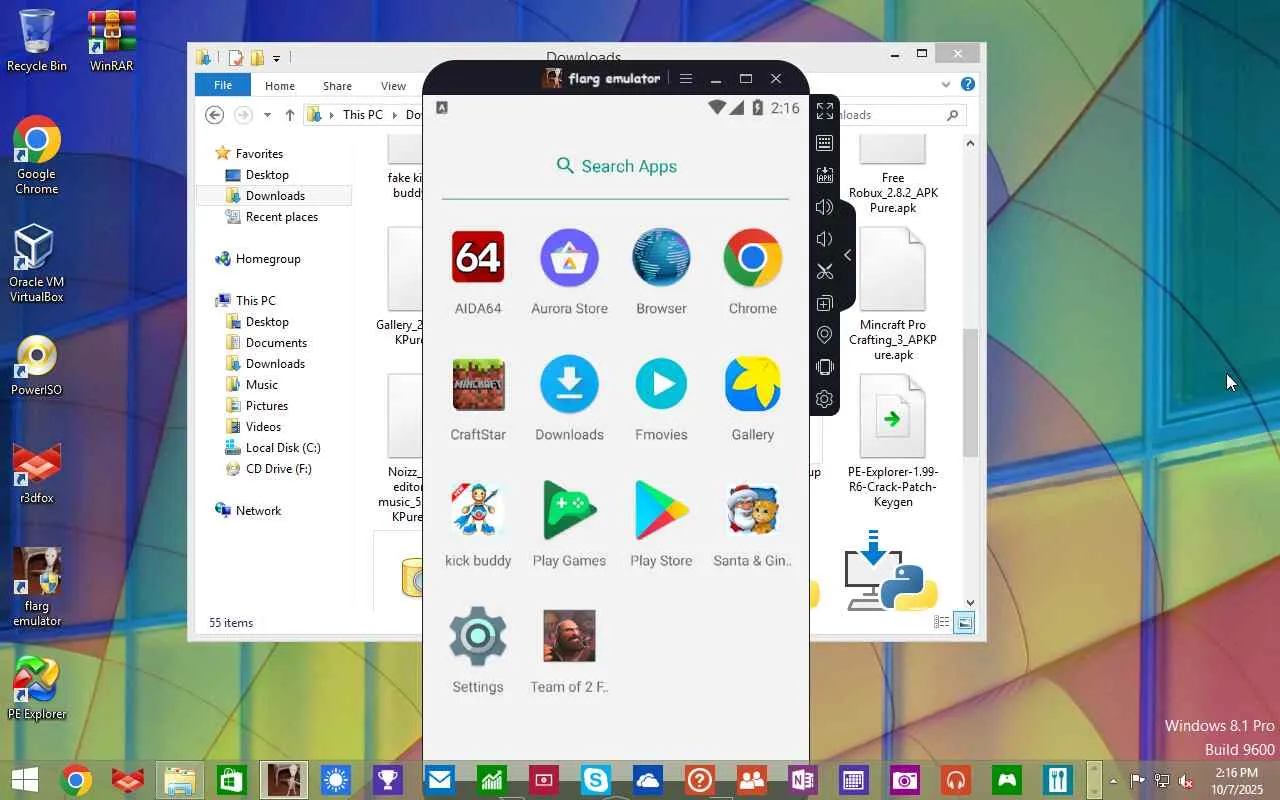Open the emulator hamburger menu in title bar
The width and height of the screenshot is (1280, 800).
pos(686,78)
